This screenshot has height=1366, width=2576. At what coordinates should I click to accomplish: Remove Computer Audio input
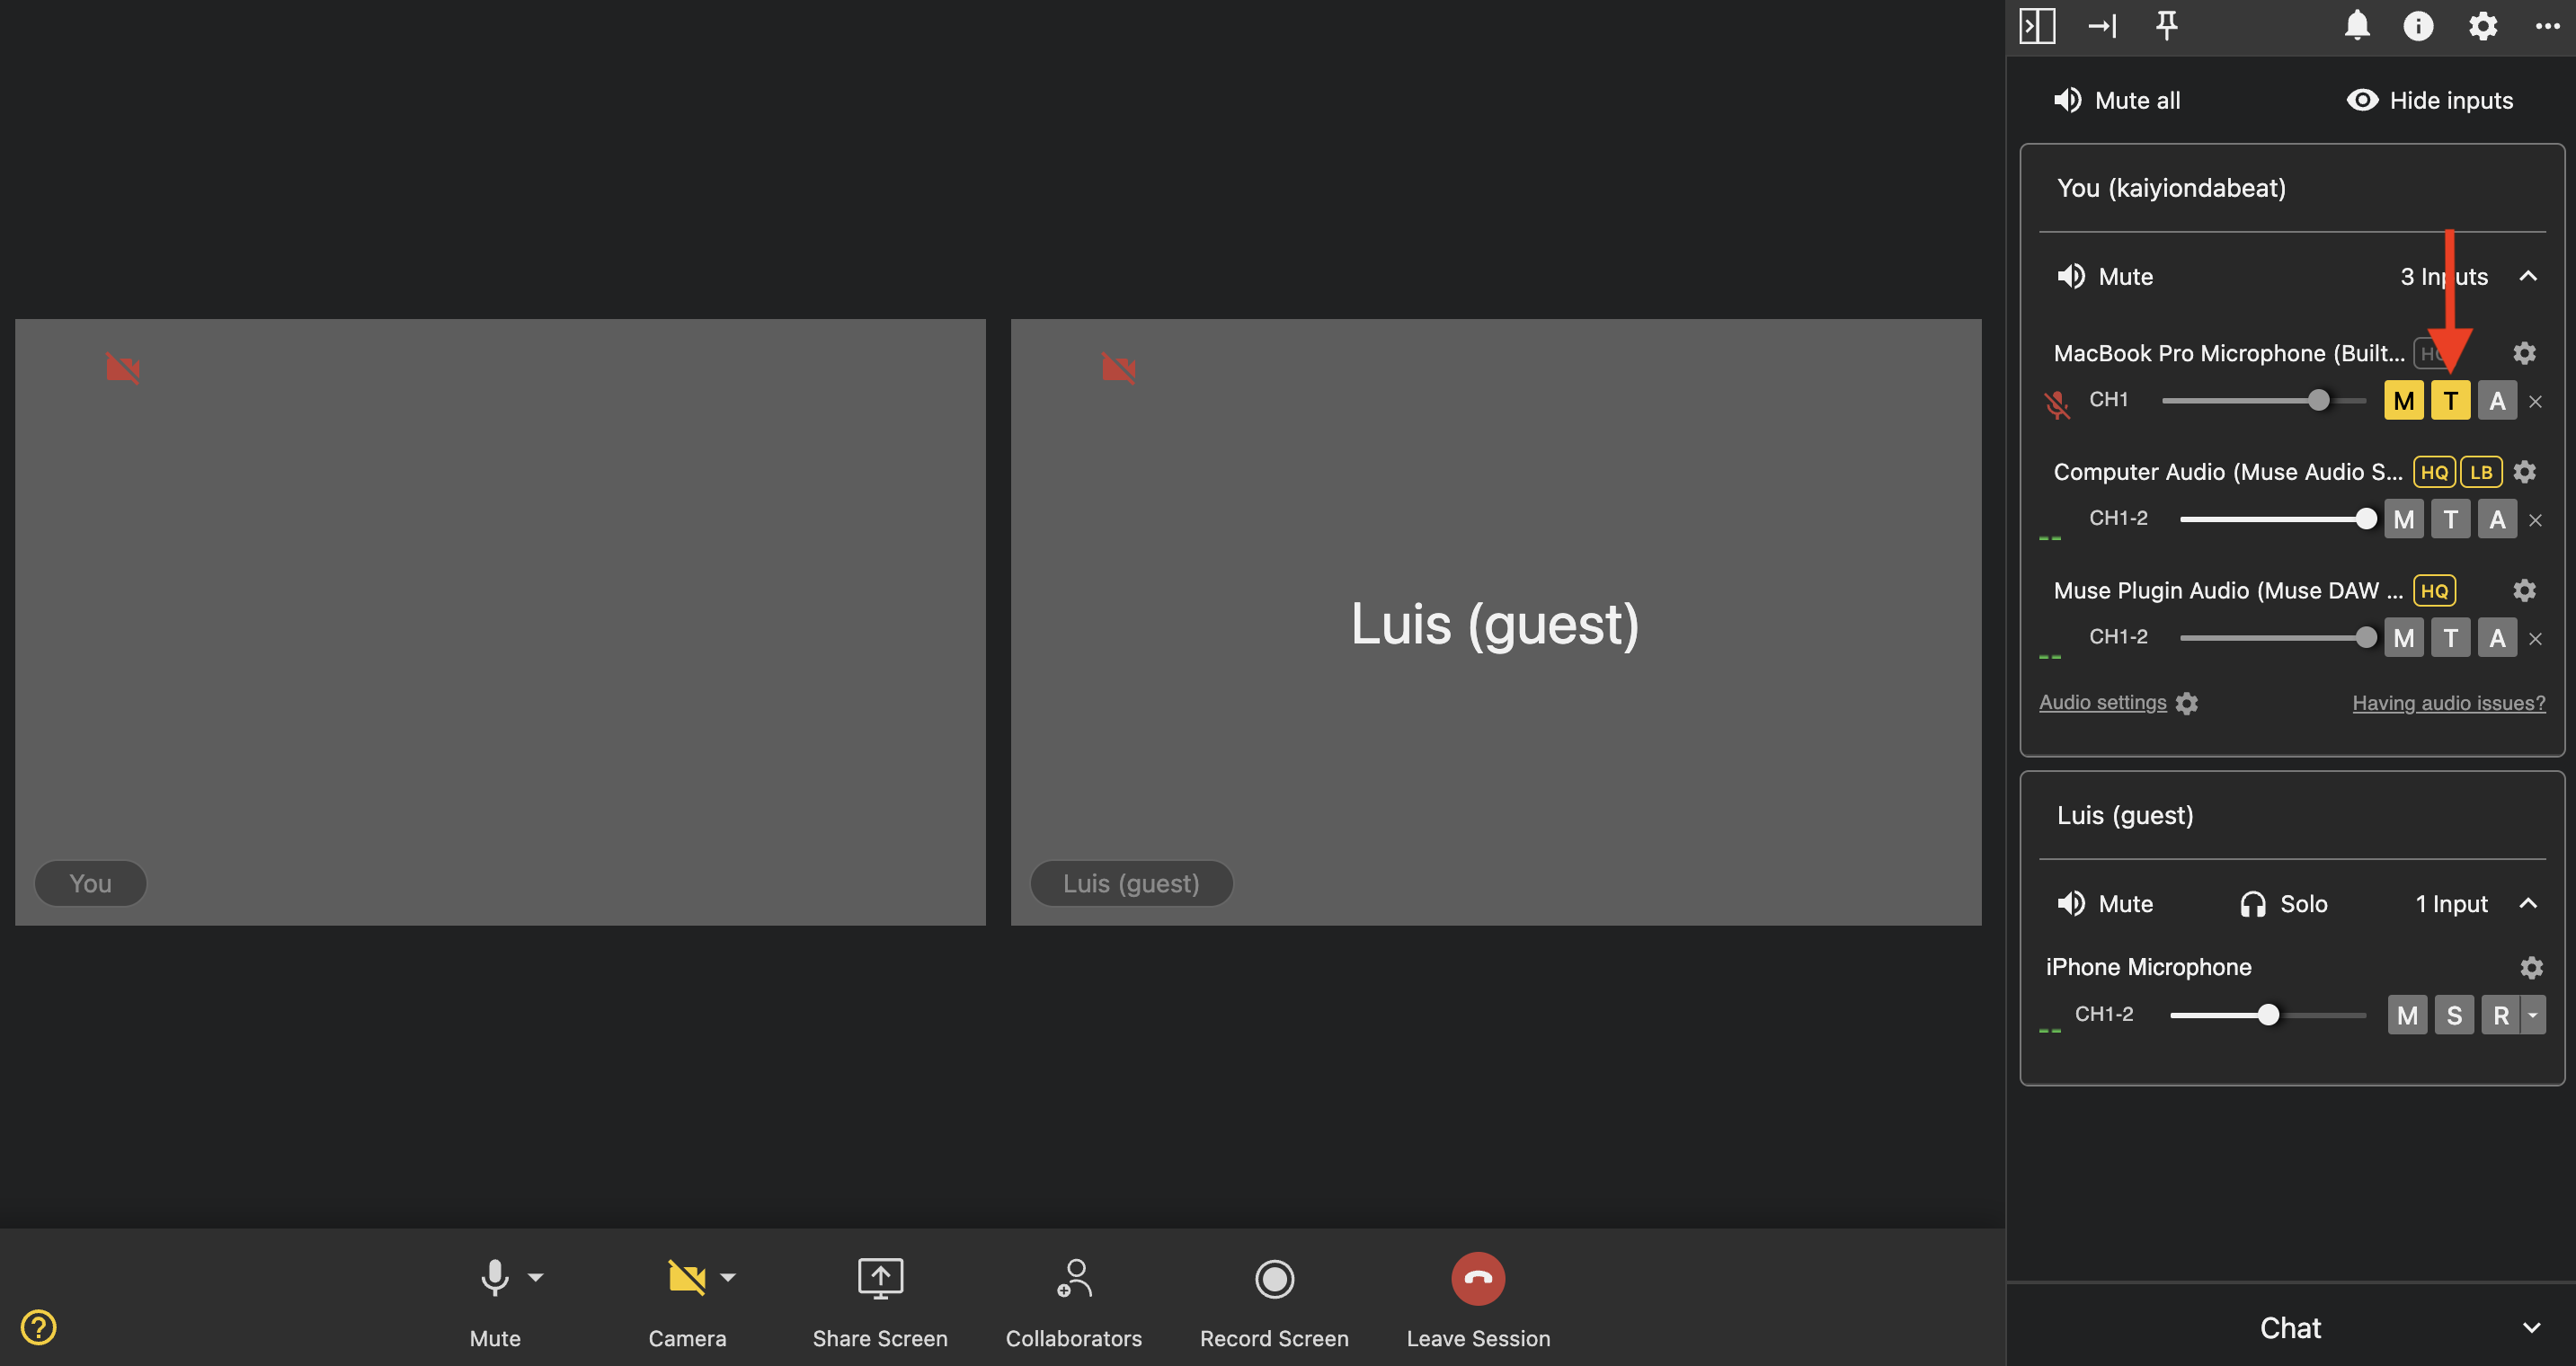click(2535, 520)
